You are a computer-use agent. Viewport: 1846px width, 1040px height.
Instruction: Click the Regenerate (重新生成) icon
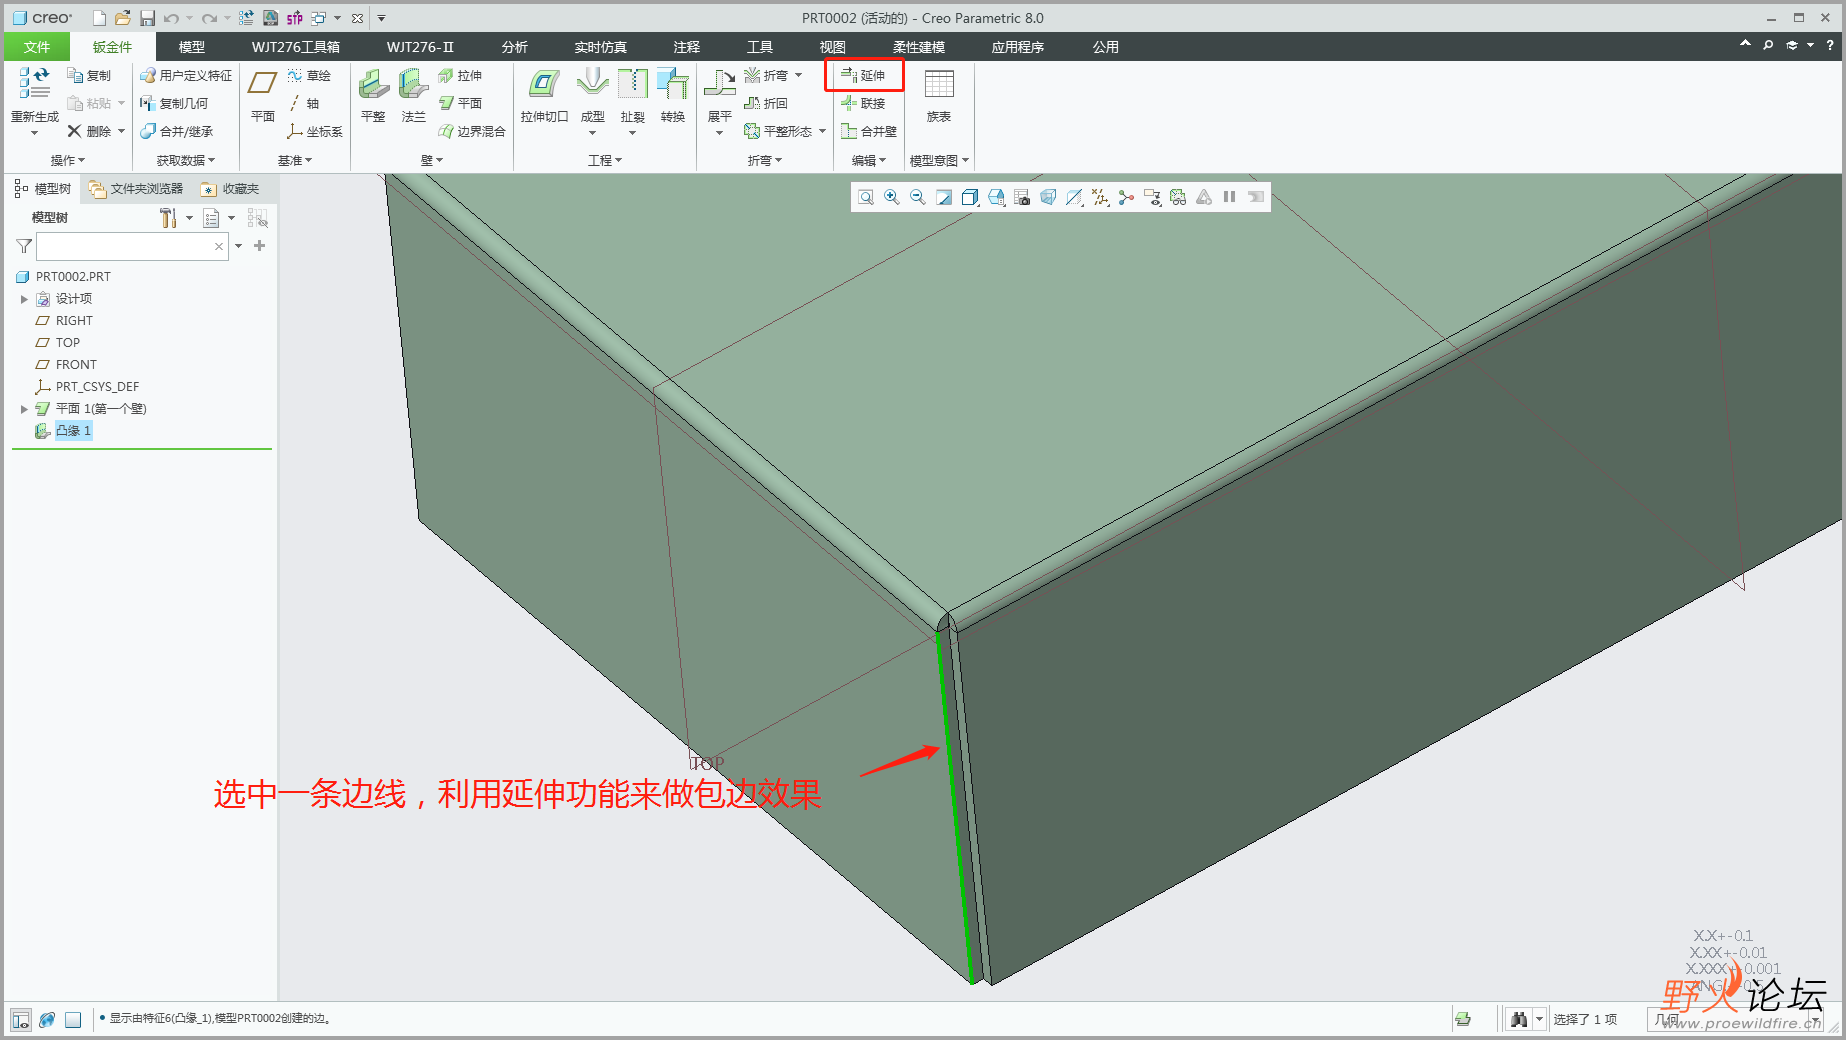pyautogui.click(x=34, y=84)
